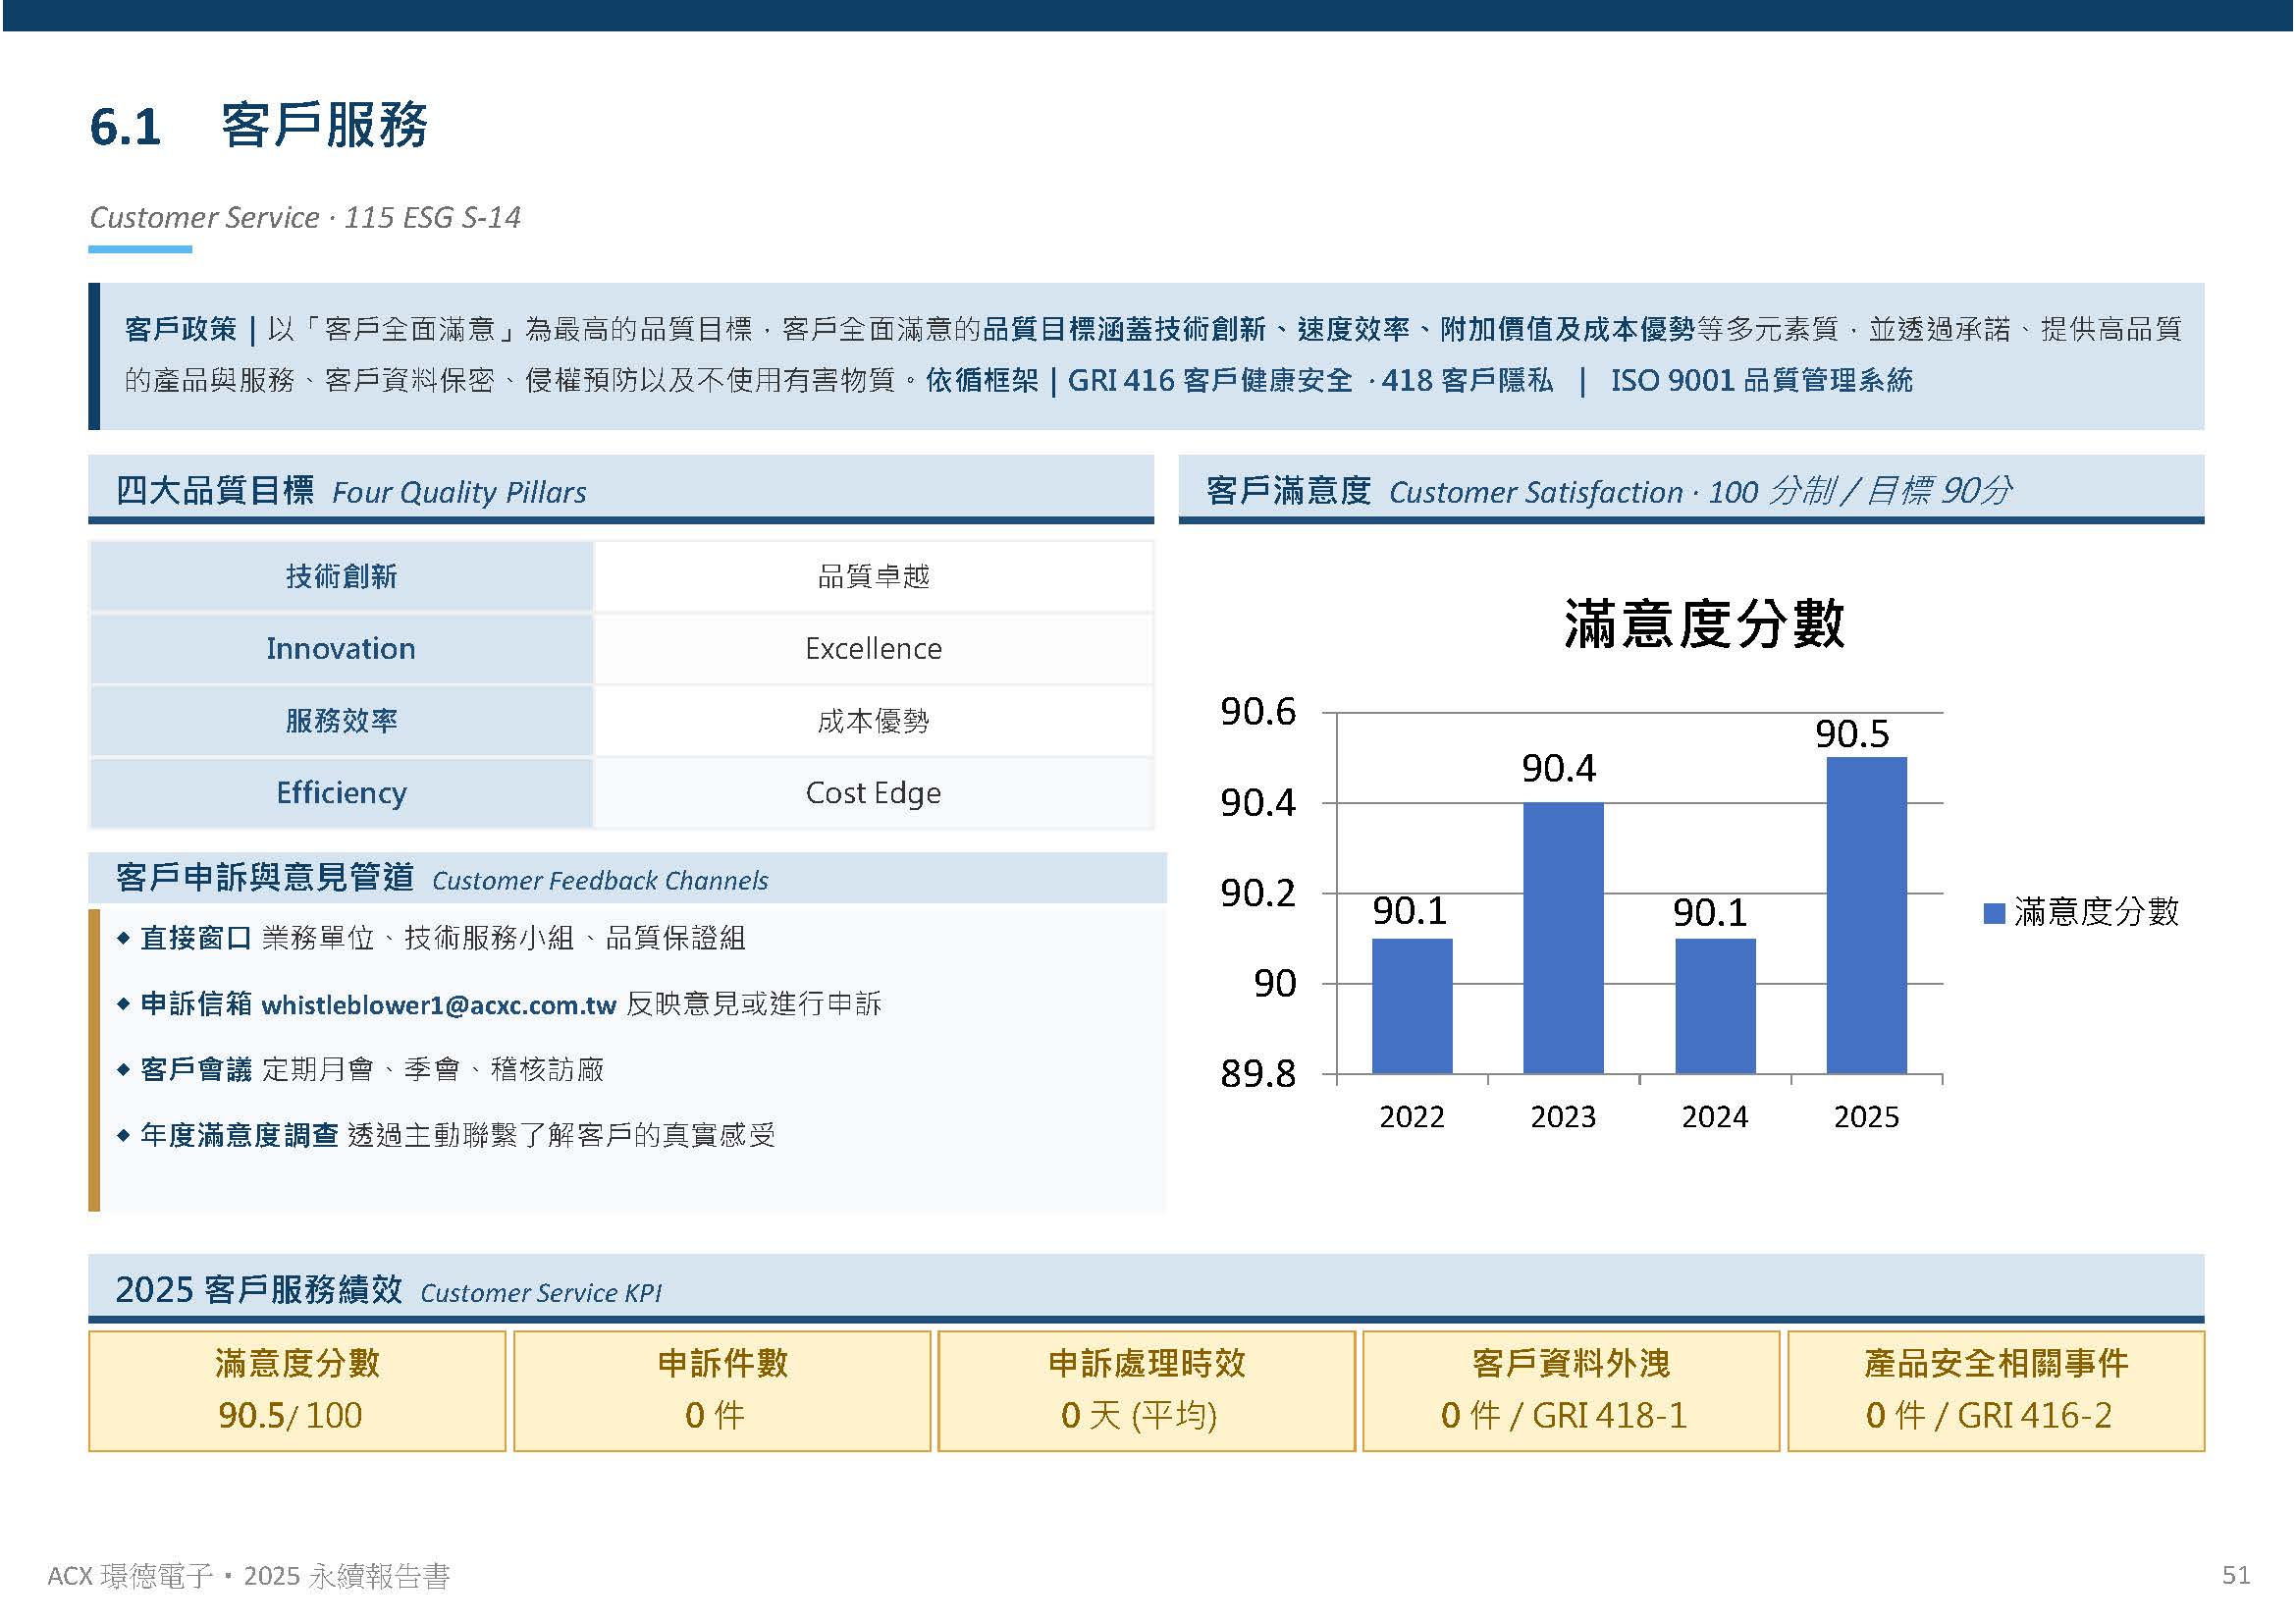The image size is (2296, 1624).
Task: Click the 2025 bar in satisfaction chart
Action: [1866, 915]
